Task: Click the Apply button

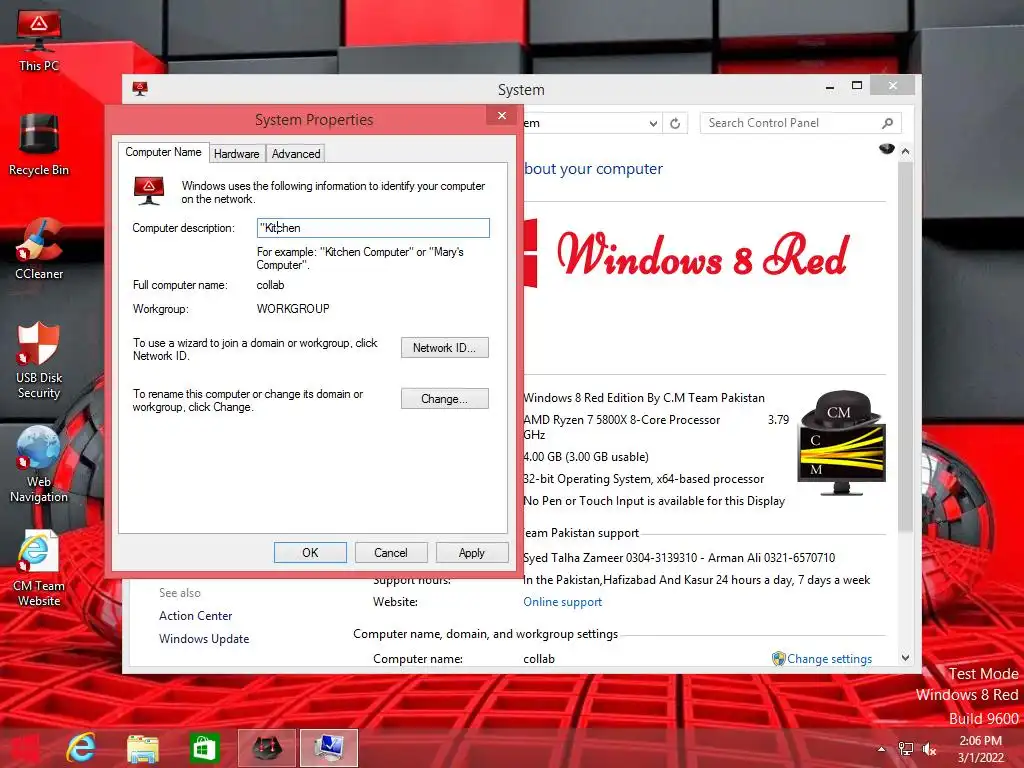Action: pos(472,552)
